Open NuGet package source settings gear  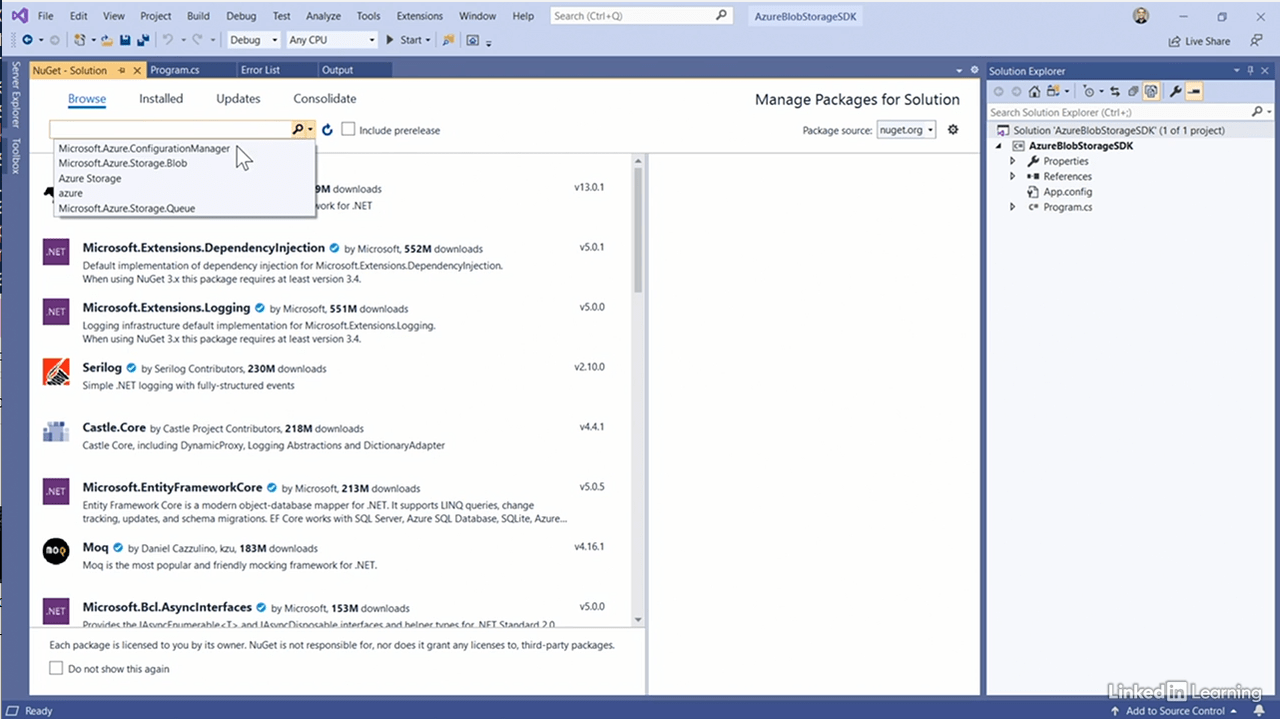pyautogui.click(x=953, y=130)
